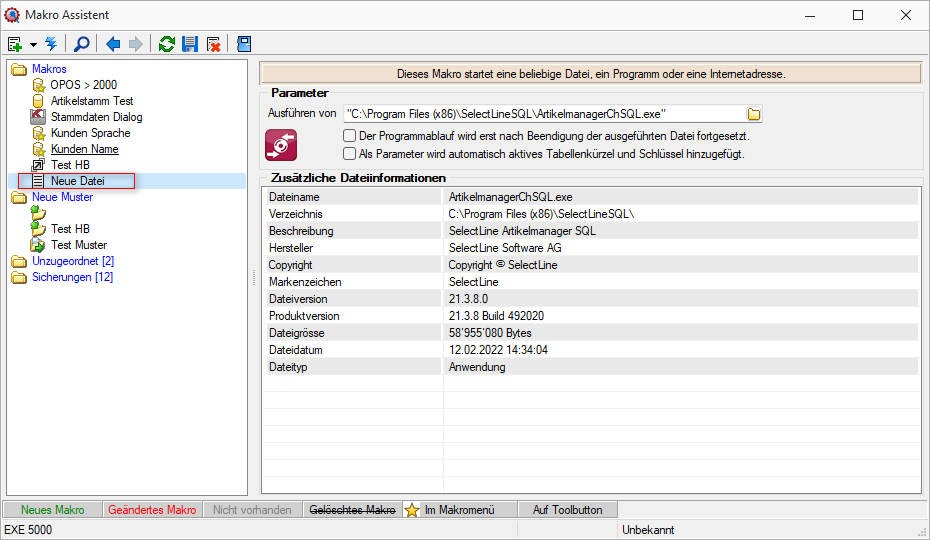Select macro Kunden Name
This screenshot has height=540, width=930.
click(x=84, y=149)
